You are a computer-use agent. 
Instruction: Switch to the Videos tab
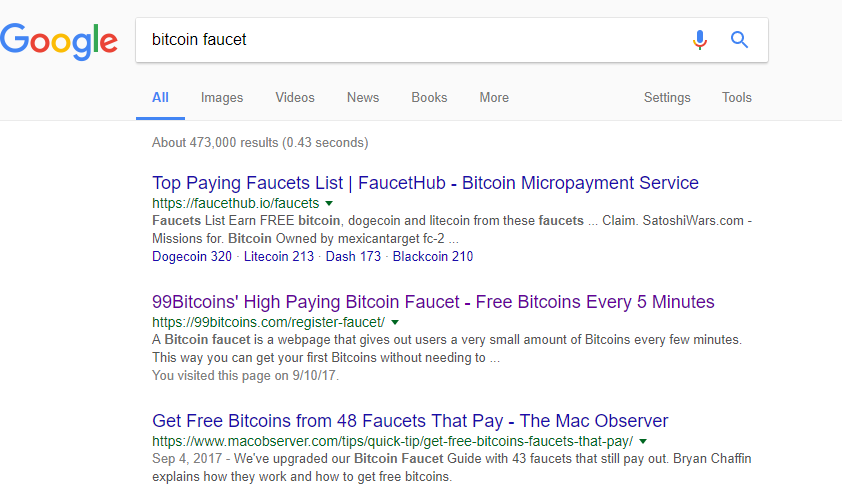coord(295,98)
